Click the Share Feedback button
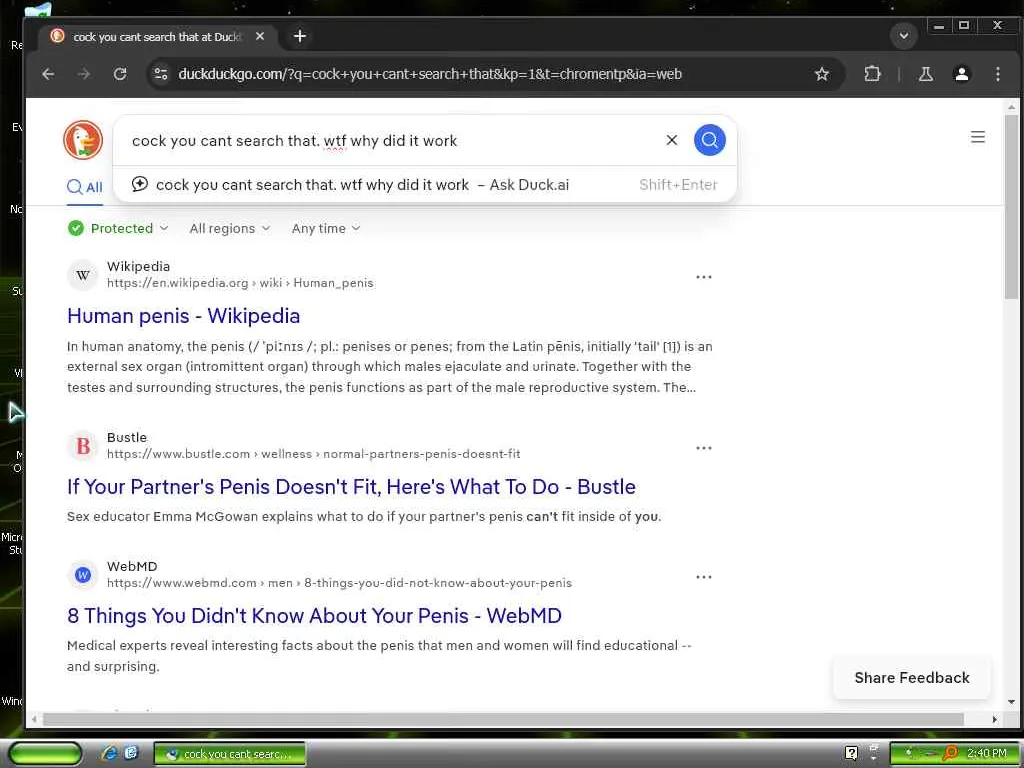 (912, 678)
